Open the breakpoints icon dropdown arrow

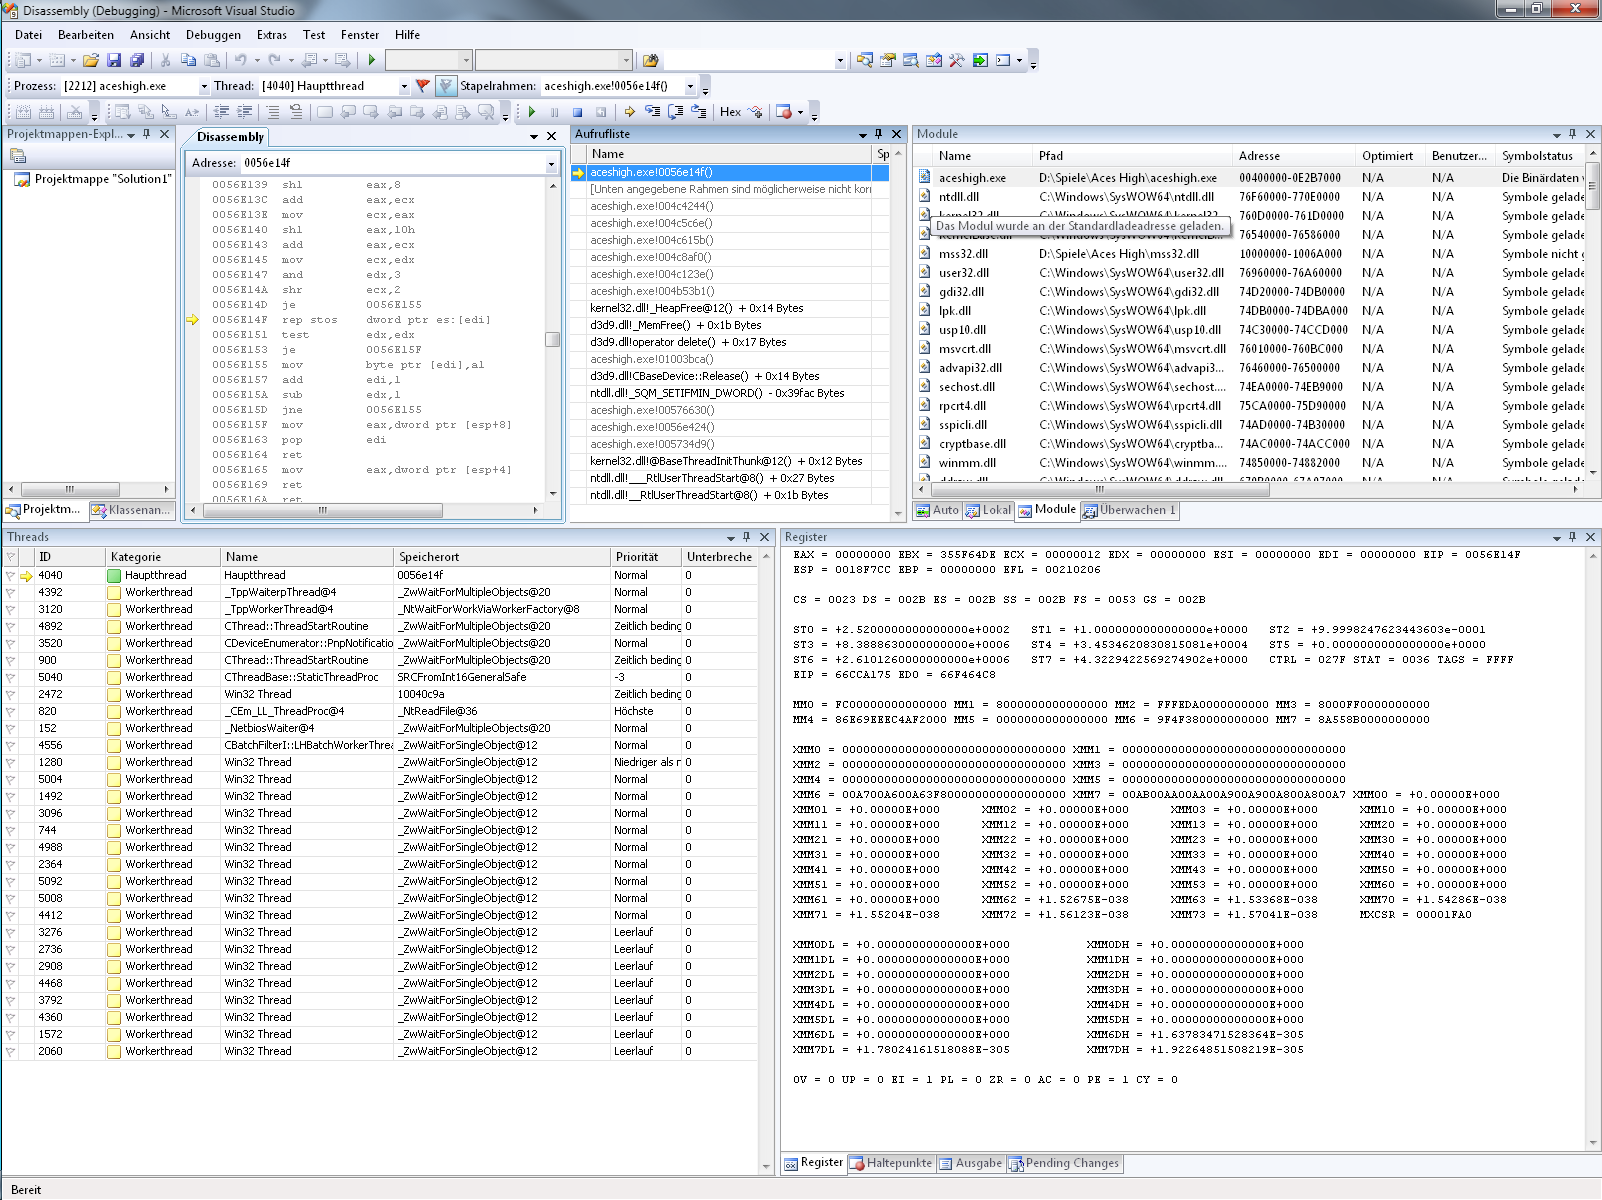(800, 112)
